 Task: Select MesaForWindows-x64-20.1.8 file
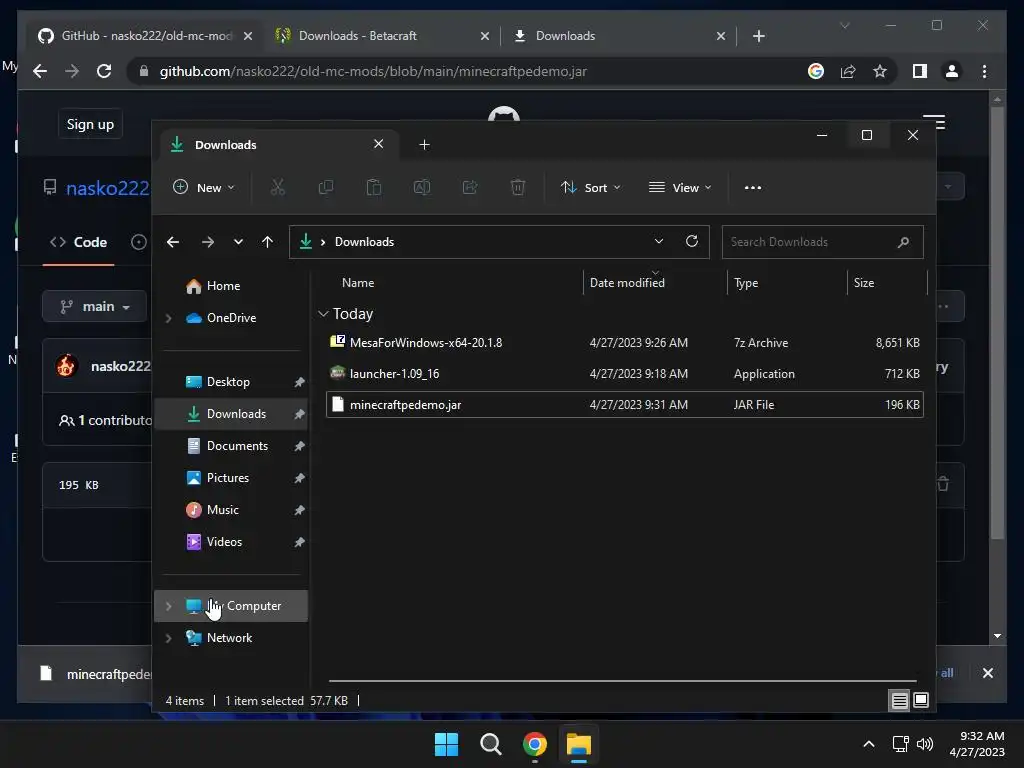point(624,343)
